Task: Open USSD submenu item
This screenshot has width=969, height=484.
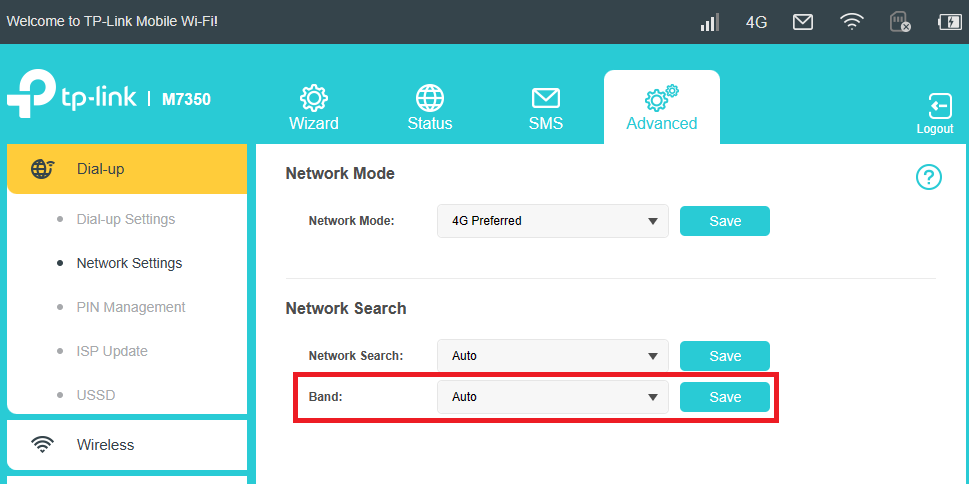Action: (96, 395)
